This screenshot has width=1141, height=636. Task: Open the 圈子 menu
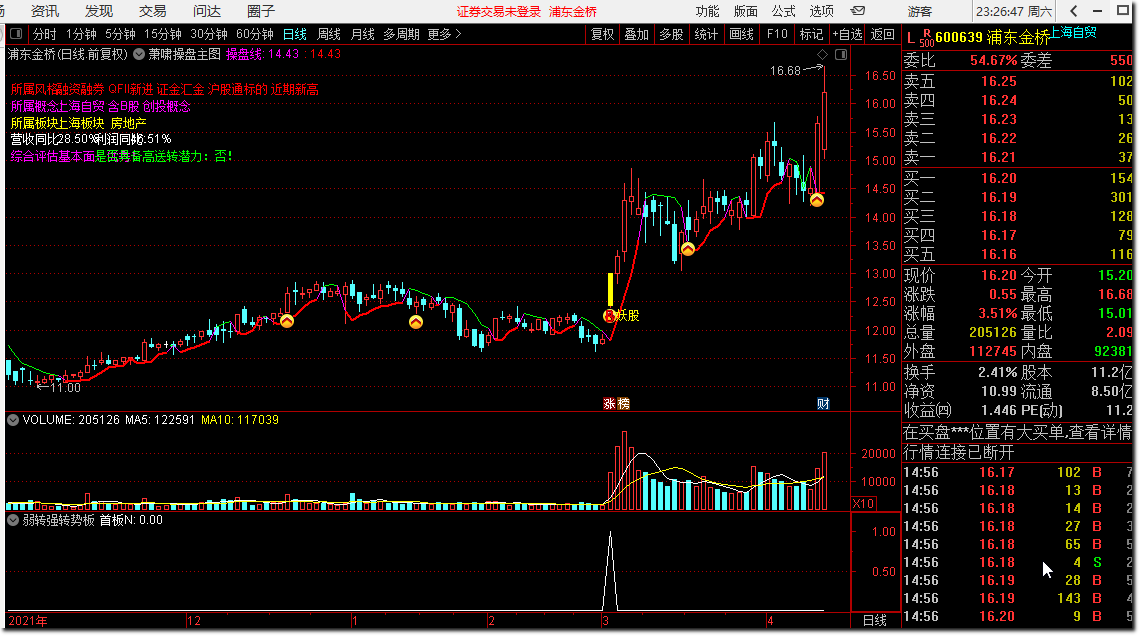point(261,11)
